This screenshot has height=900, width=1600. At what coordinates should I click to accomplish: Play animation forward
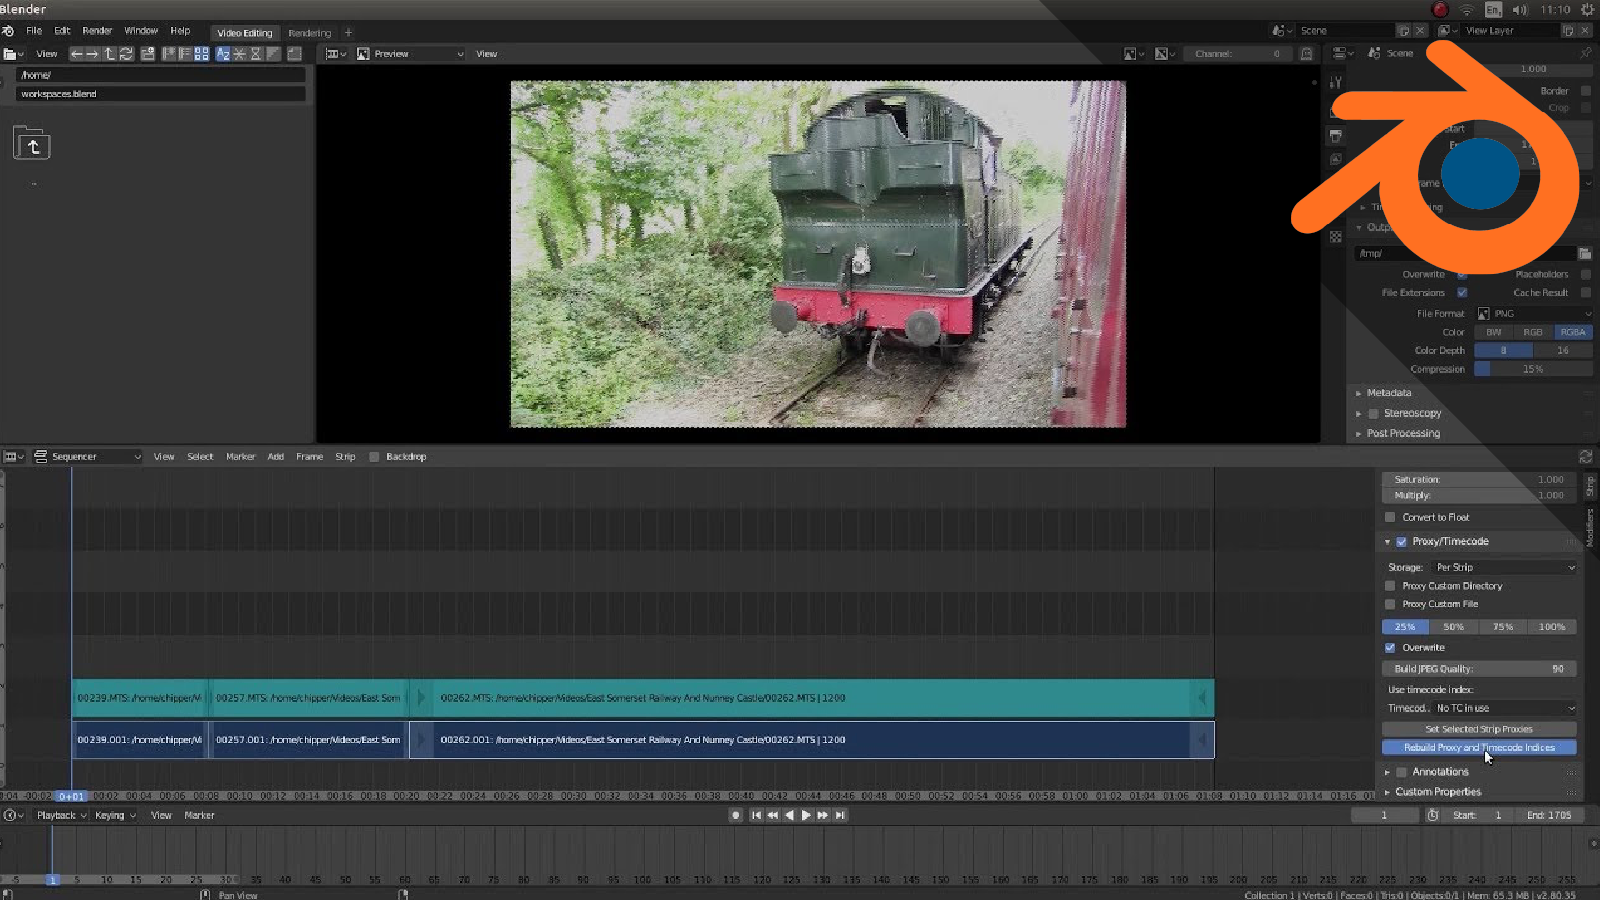pyautogui.click(x=806, y=816)
